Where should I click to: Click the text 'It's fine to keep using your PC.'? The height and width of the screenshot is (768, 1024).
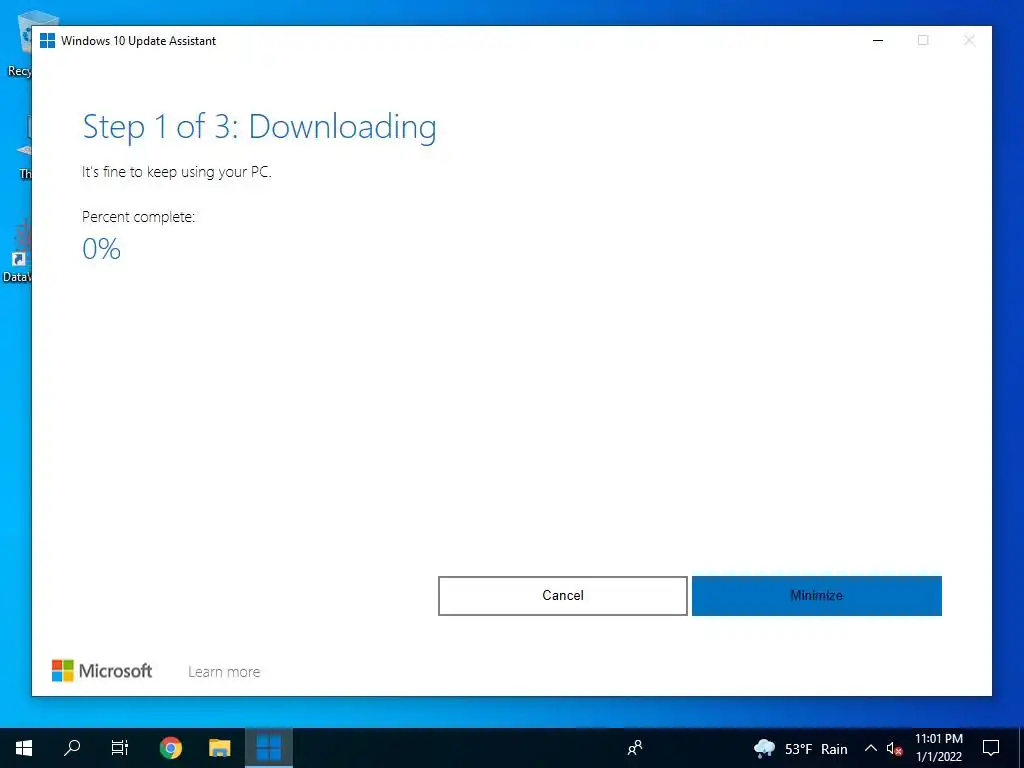click(x=176, y=172)
